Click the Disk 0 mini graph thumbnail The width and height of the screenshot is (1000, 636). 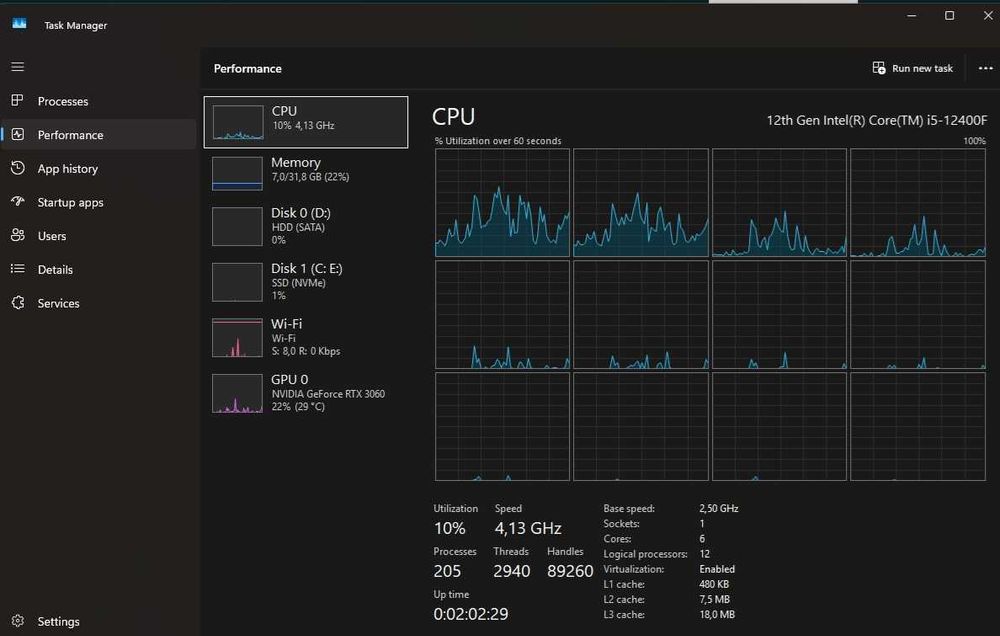[x=237, y=226]
